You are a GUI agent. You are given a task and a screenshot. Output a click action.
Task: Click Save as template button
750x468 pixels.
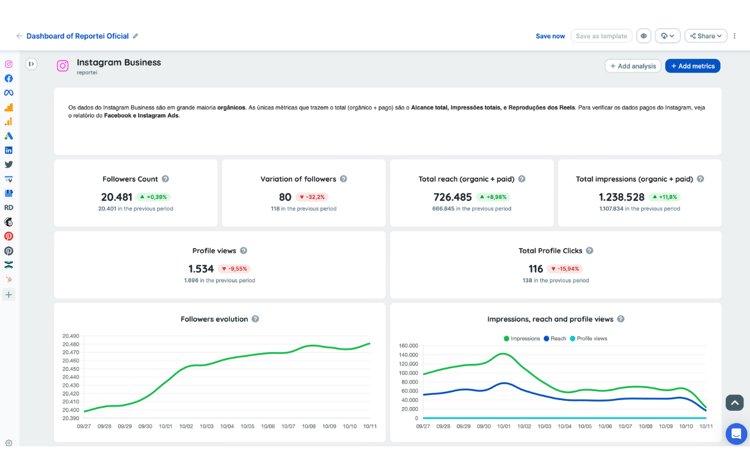point(601,36)
